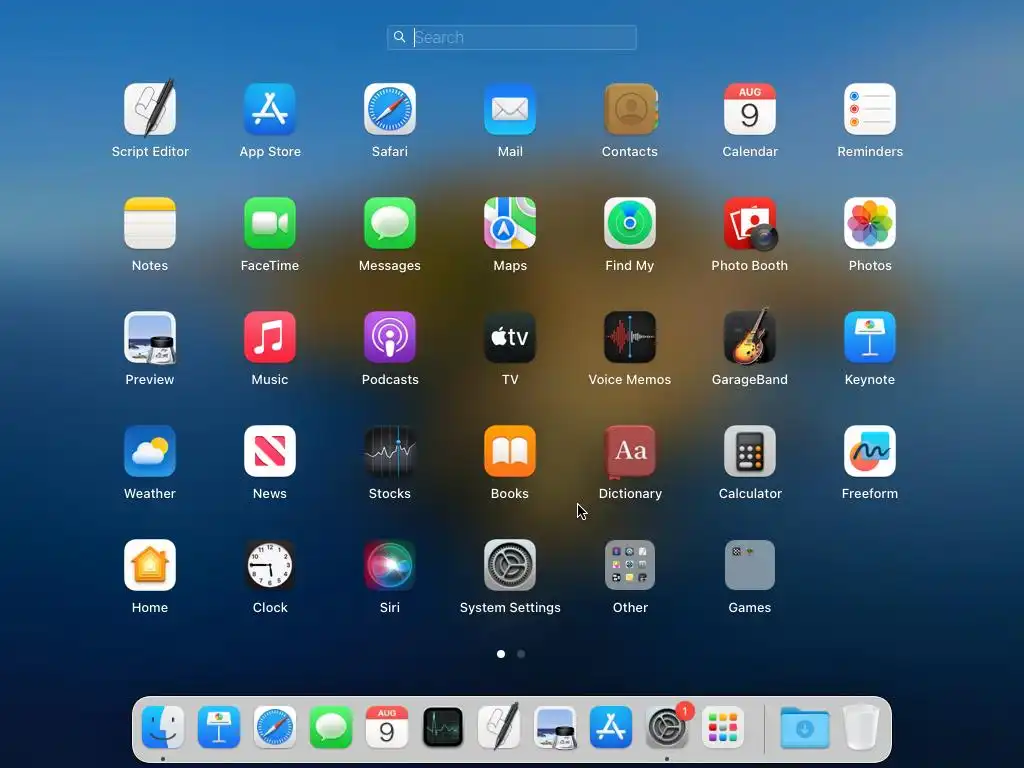Launch Siri
The image size is (1024, 768).
(x=390, y=565)
